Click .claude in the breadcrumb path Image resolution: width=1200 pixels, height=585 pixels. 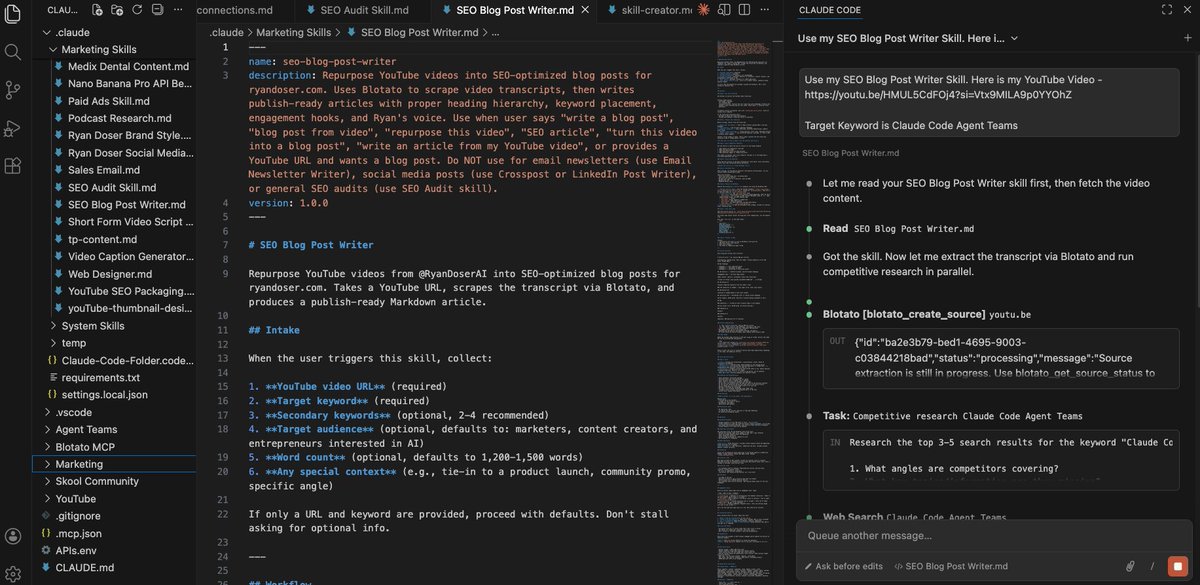[x=225, y=32]
